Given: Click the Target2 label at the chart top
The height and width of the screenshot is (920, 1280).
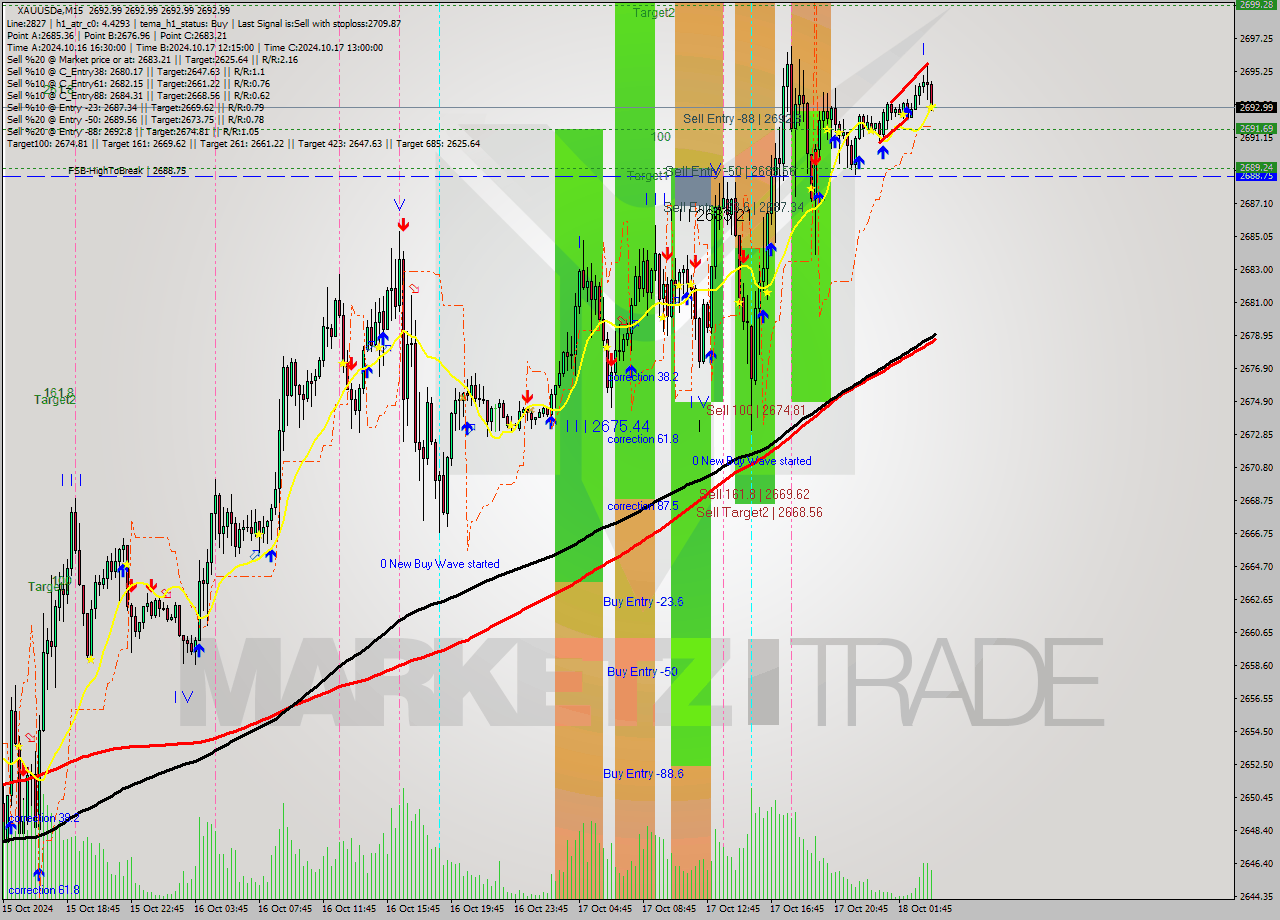Looking at the screenshot, I should [x=654, y=12].
